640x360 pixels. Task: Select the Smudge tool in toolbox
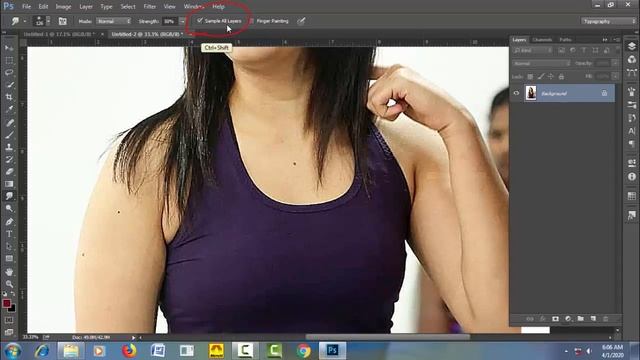click(x=9, y=196)
